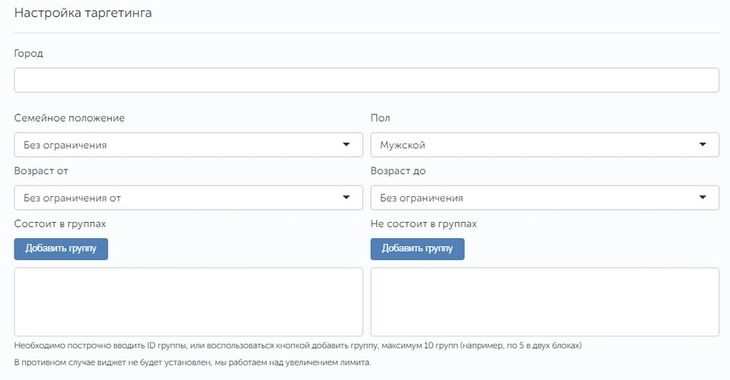Select the Настройка таргетинга heading text

83,13
